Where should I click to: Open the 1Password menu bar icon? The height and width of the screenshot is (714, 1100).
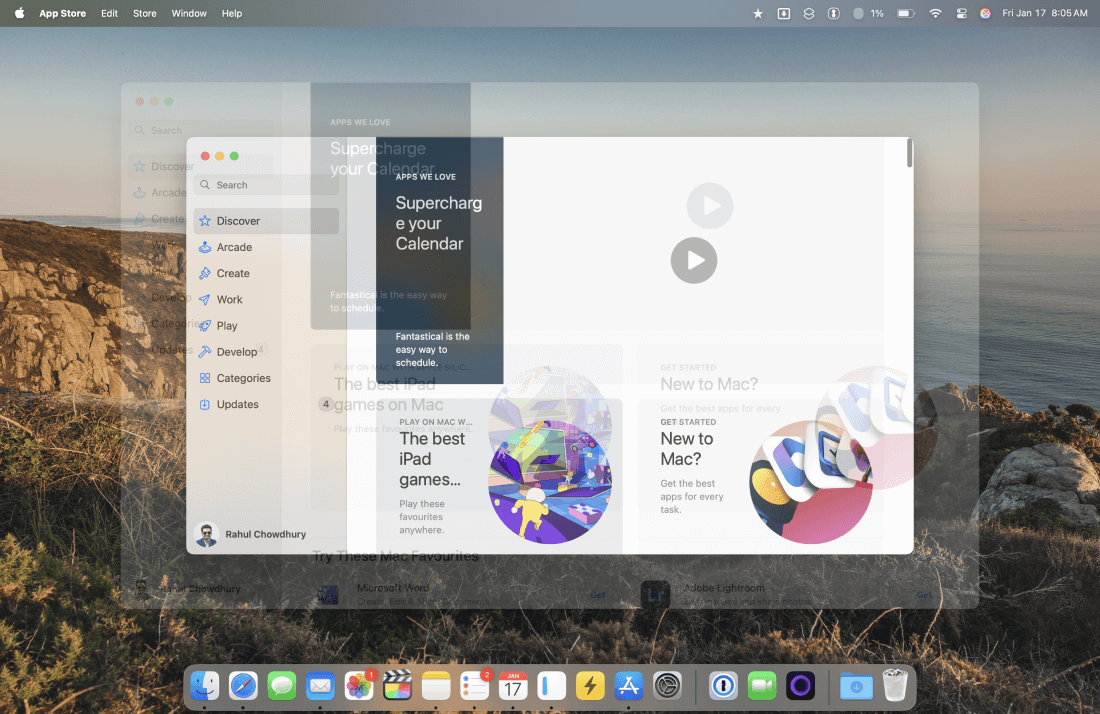(x=833, y=13)
